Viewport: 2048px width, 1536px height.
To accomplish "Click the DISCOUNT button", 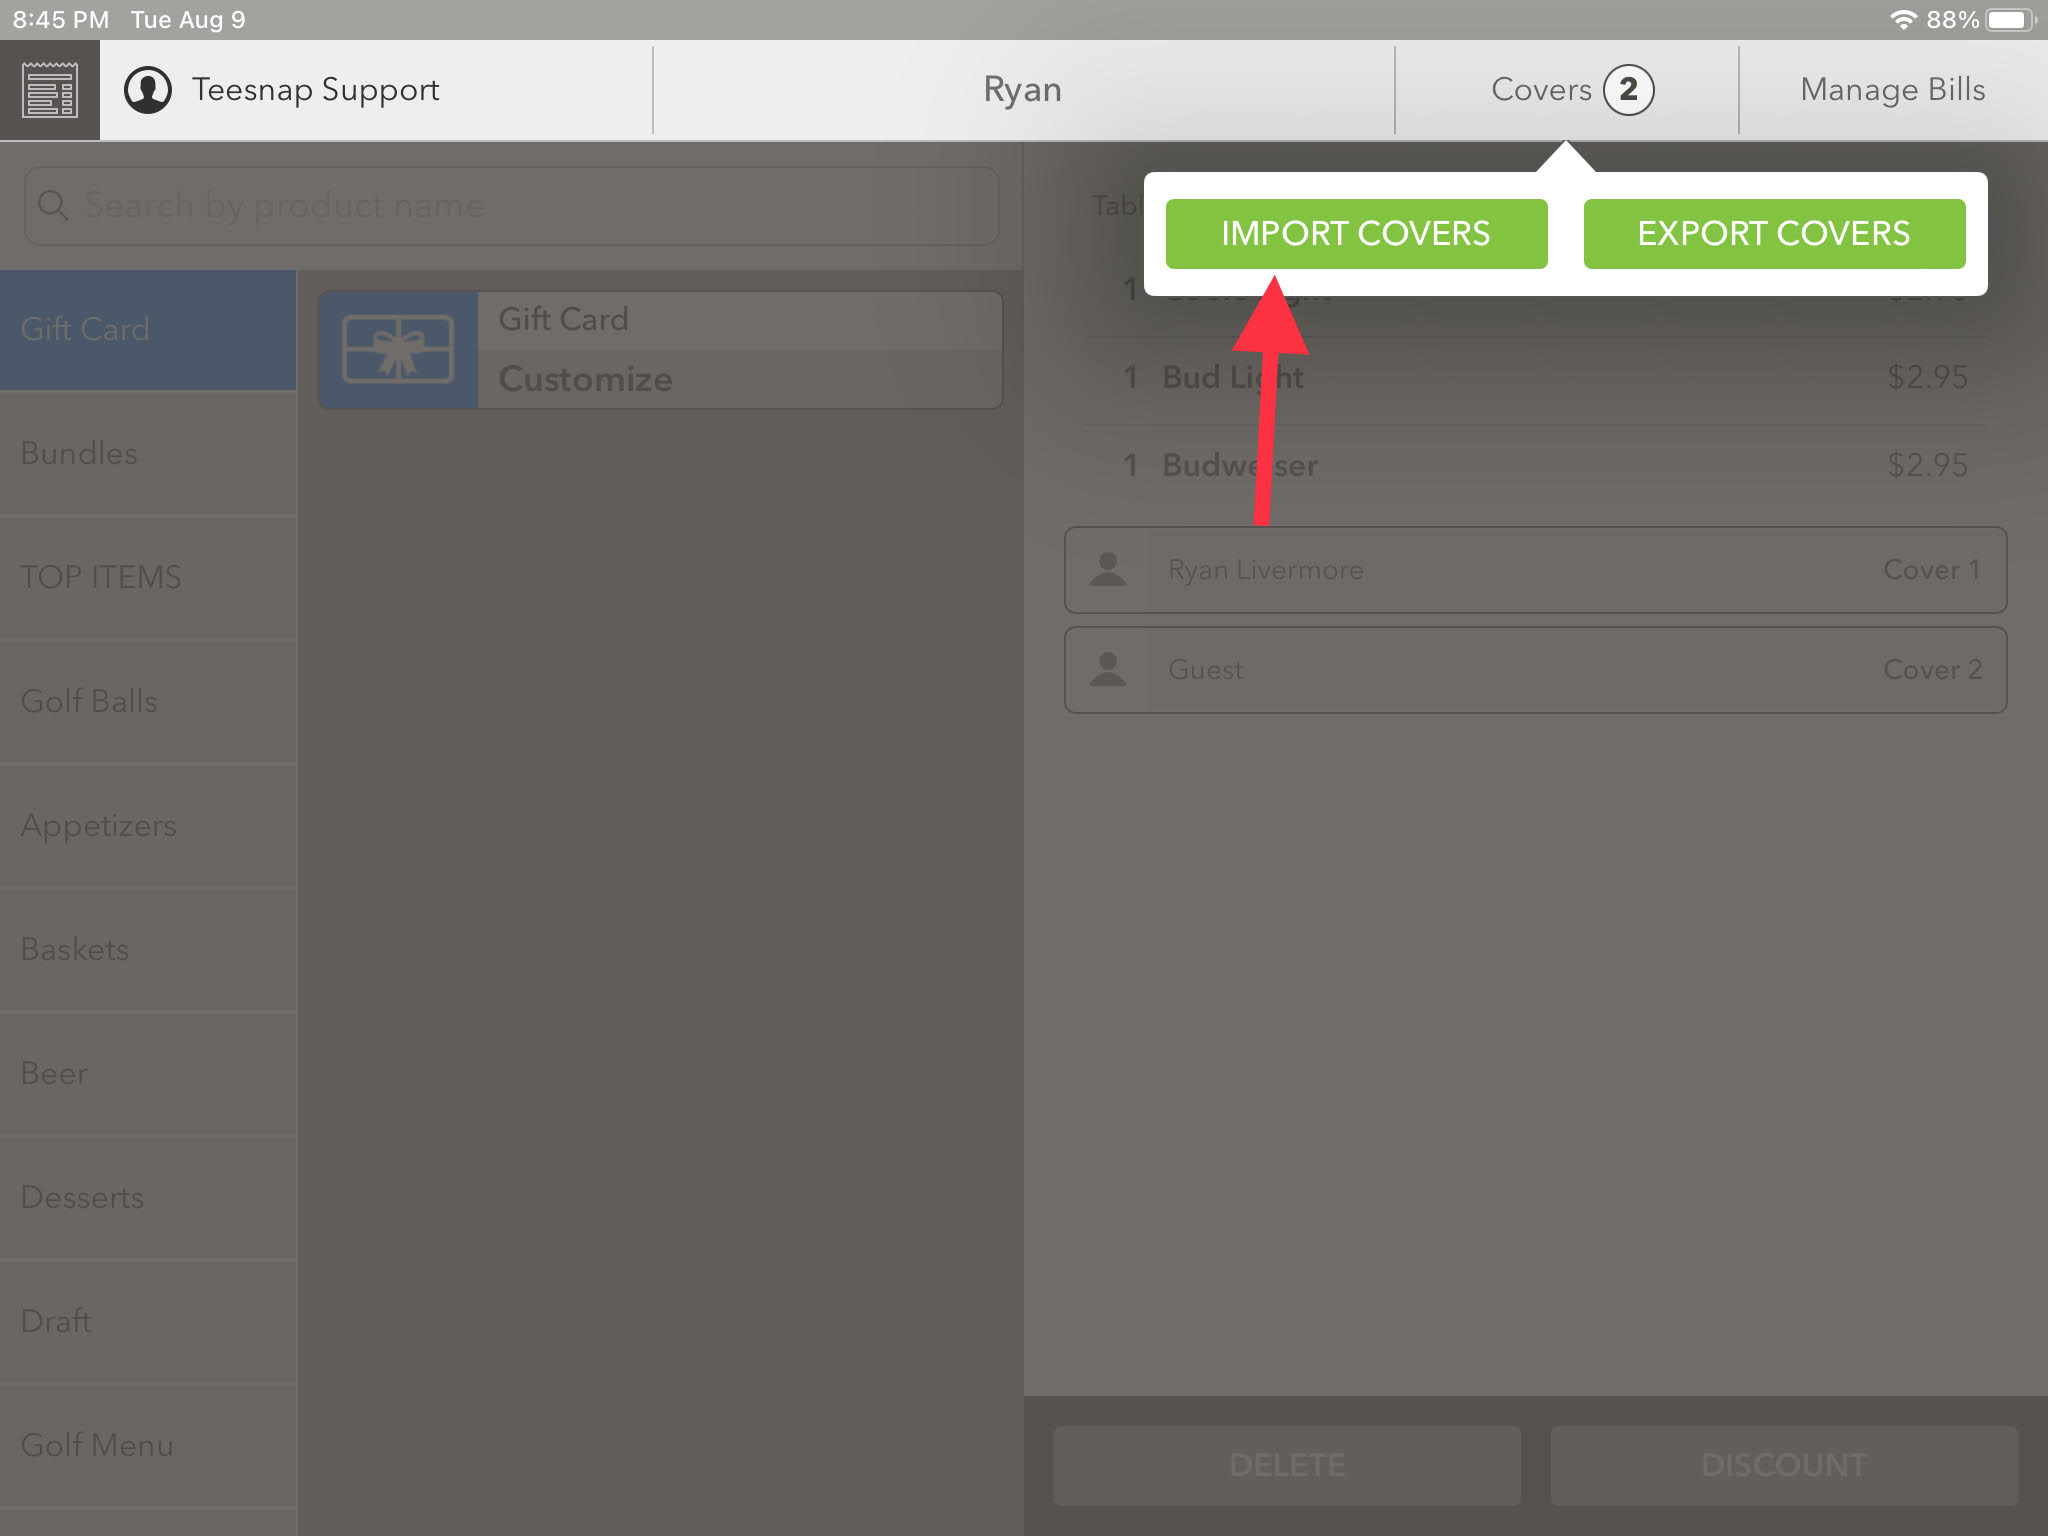I will pyautogui.click(x=1784, y=1466).
